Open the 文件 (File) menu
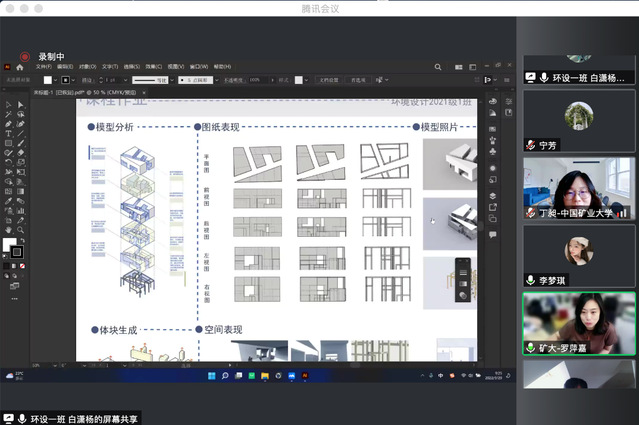 (x=44, y=67)
